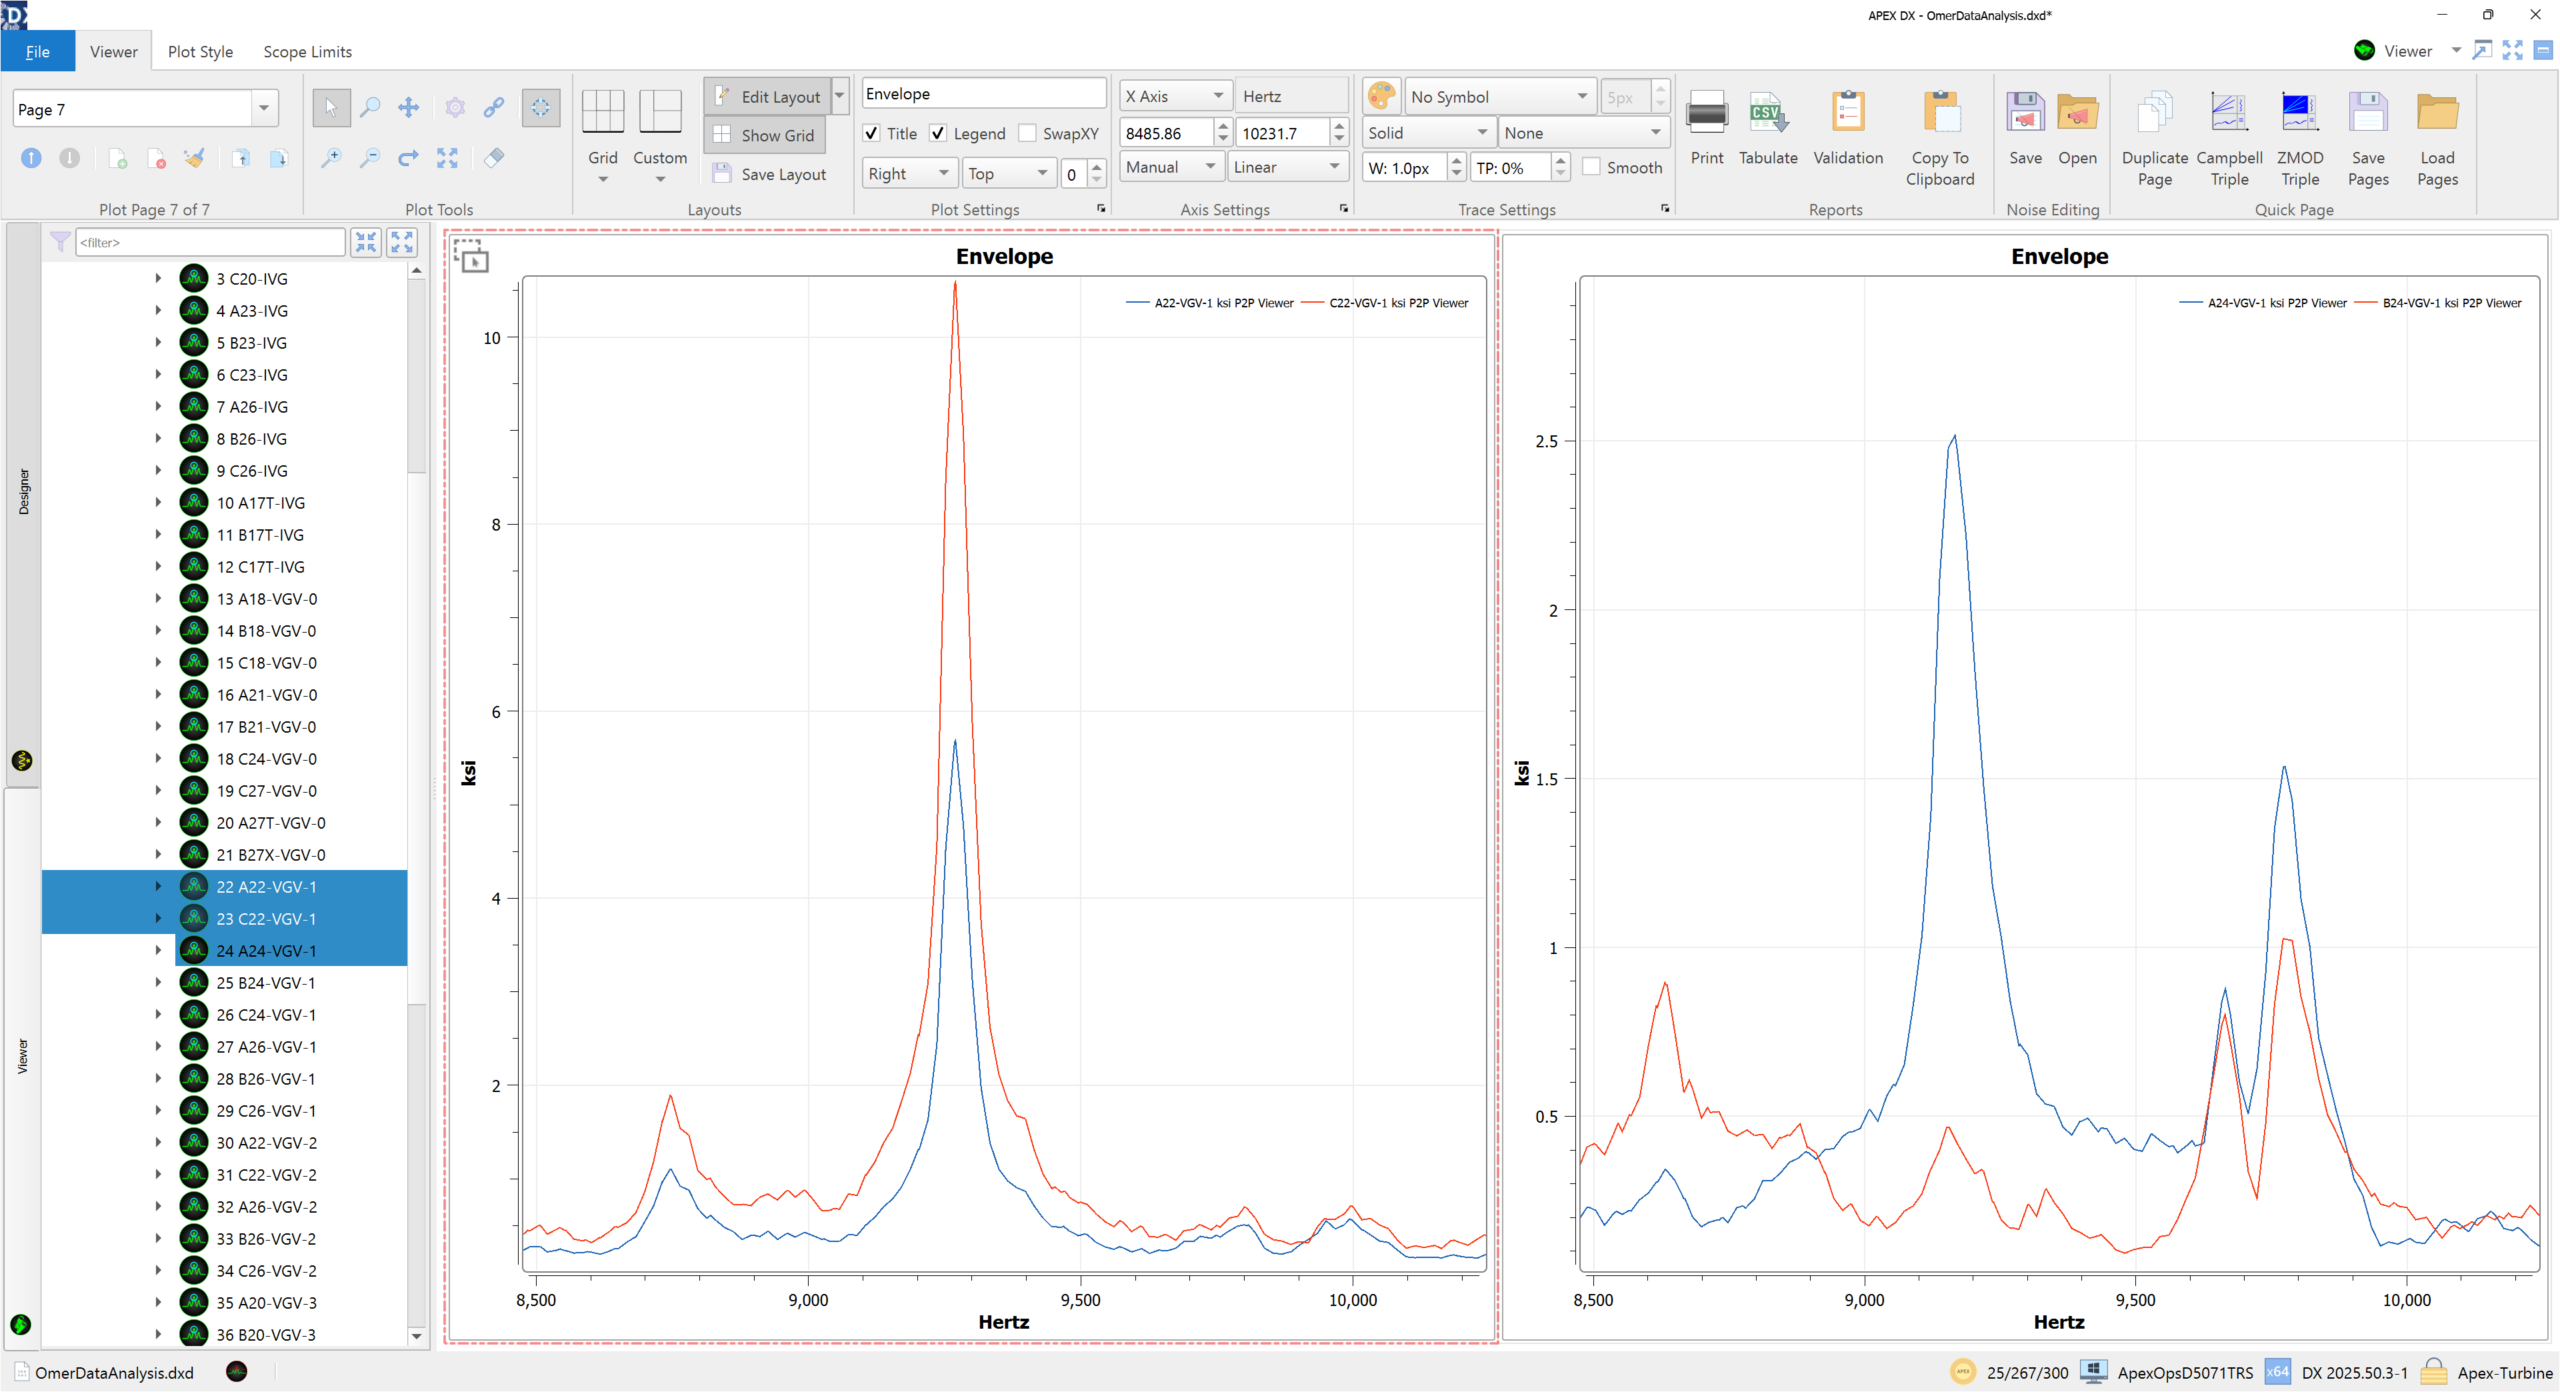This screenshot has height=1392, width=2560.
Task: Open the Scope Limits tab
Action: point(307,52)
